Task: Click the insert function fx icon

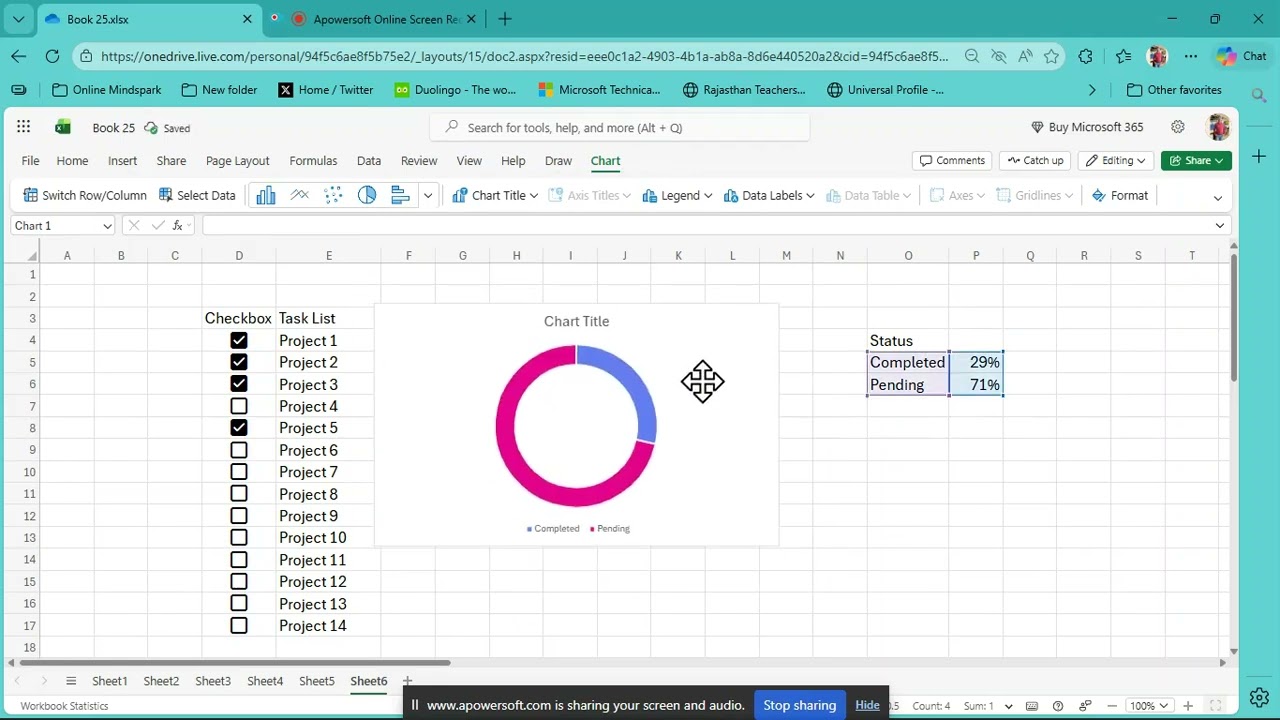Action: (x=178, y=226)
